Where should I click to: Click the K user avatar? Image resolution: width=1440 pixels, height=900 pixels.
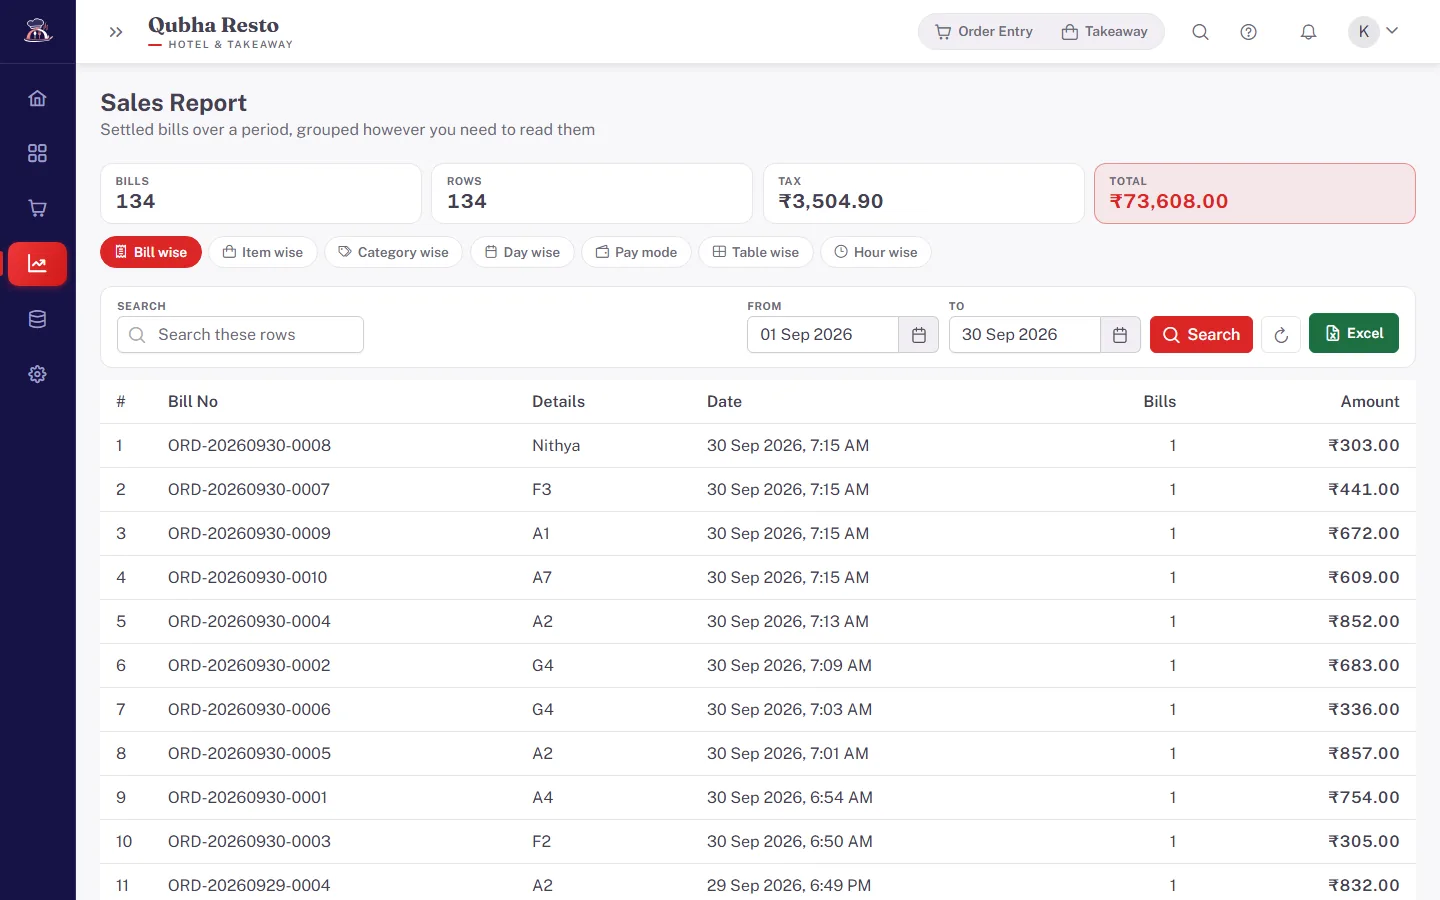click(x=1364, y=32)
